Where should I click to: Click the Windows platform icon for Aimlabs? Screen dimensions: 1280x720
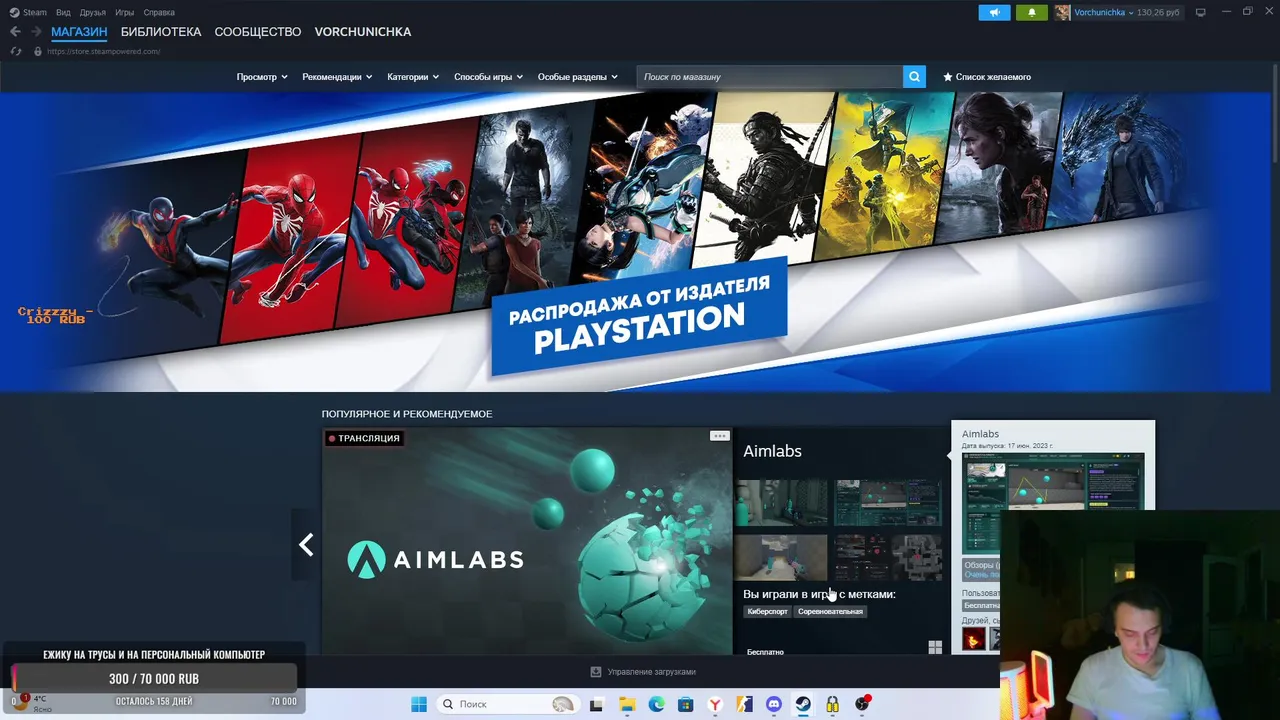[x=935, y=648]
